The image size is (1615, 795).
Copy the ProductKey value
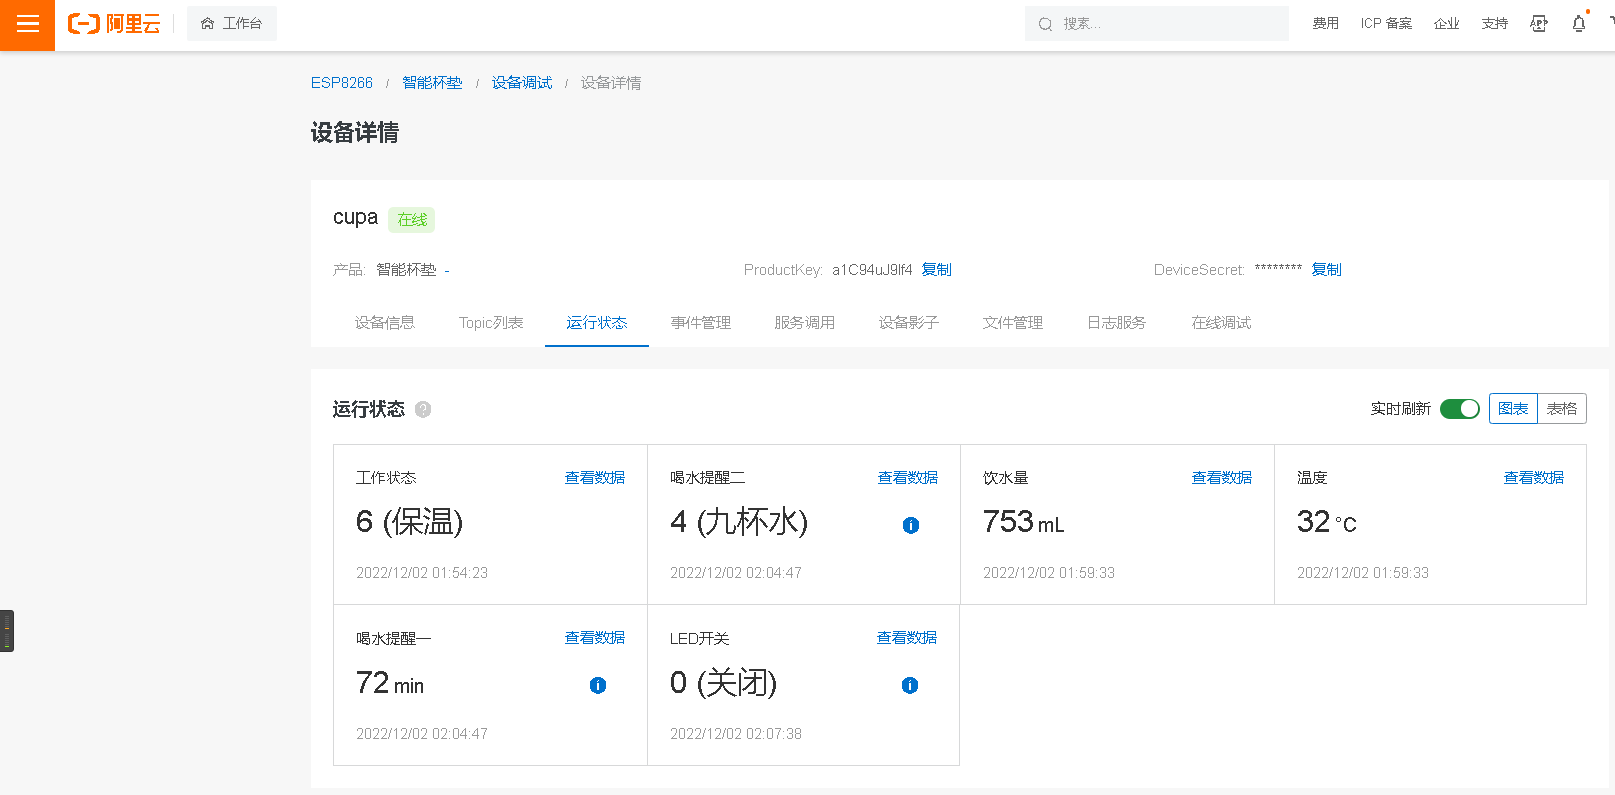[937, 270]
